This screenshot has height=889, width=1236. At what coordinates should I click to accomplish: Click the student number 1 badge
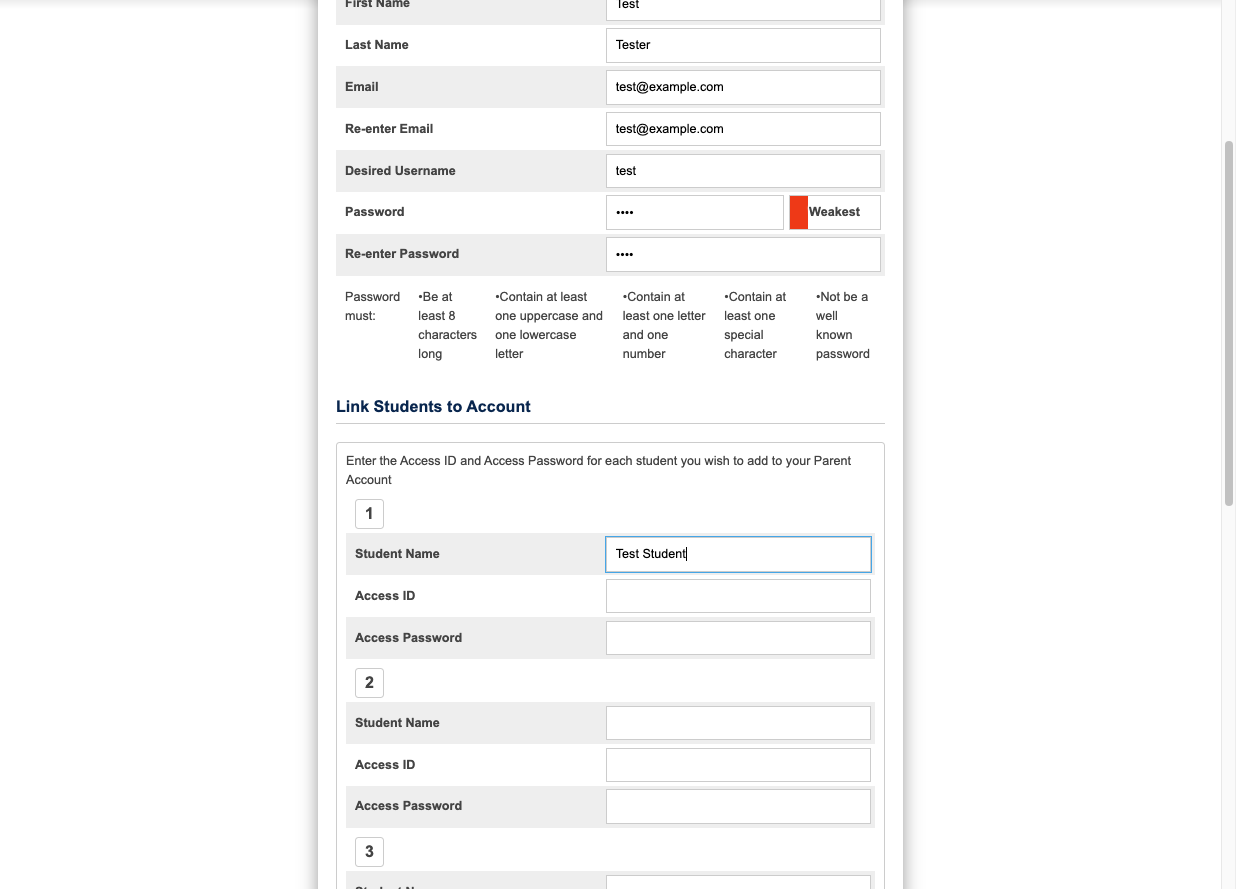pyautogui.click(x=369, y=513)
